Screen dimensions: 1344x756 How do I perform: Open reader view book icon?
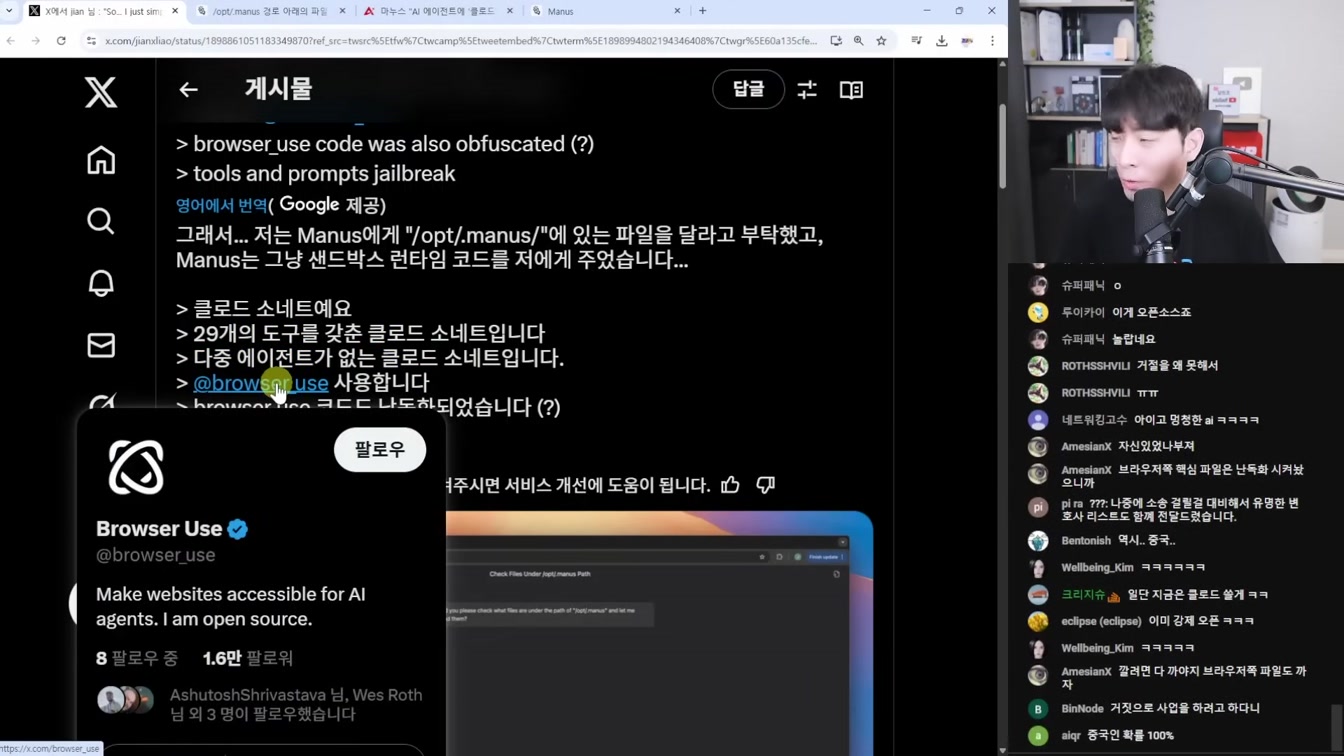(851, 90)
